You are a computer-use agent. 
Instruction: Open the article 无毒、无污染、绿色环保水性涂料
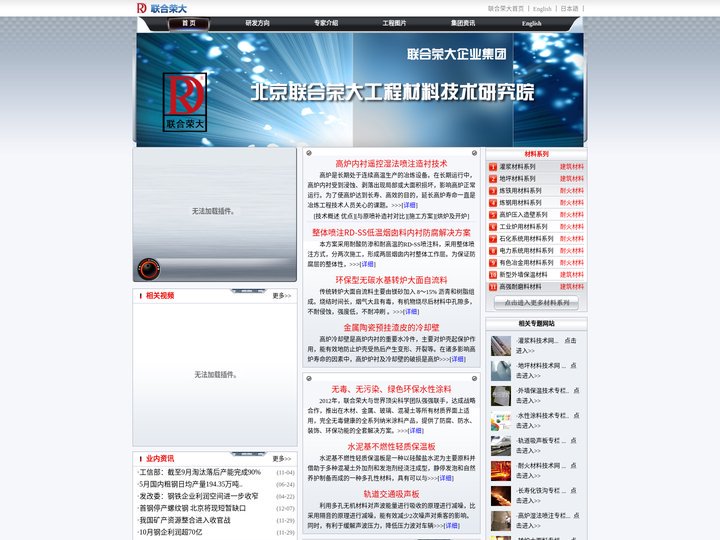click(x=391, y=389)
